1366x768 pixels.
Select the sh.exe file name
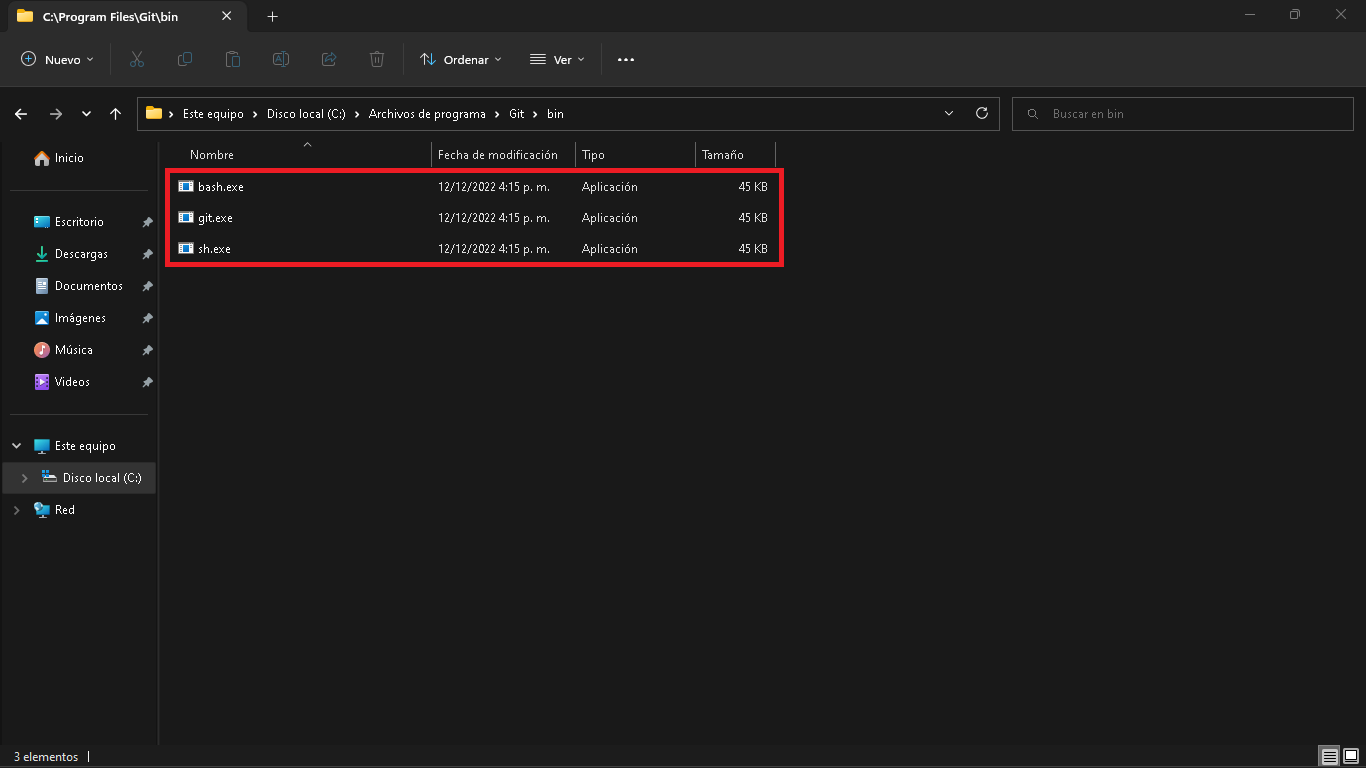pyautogui.click(x=214, y=249)
